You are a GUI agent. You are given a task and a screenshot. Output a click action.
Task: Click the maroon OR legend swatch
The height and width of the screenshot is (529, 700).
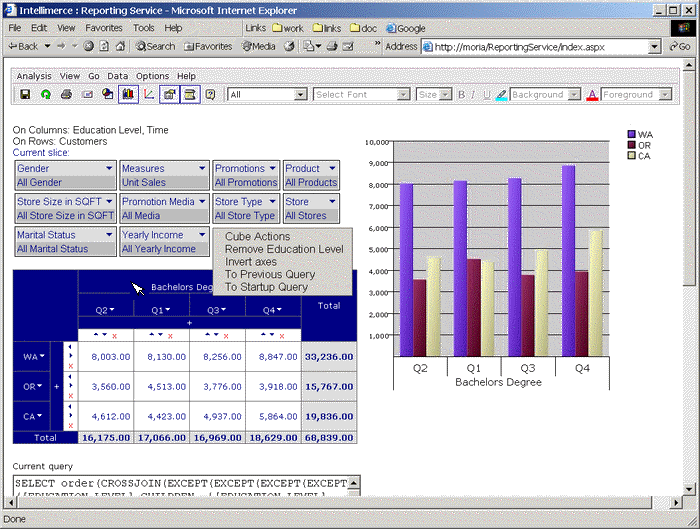pyautogui.click(x=631, y=145)
